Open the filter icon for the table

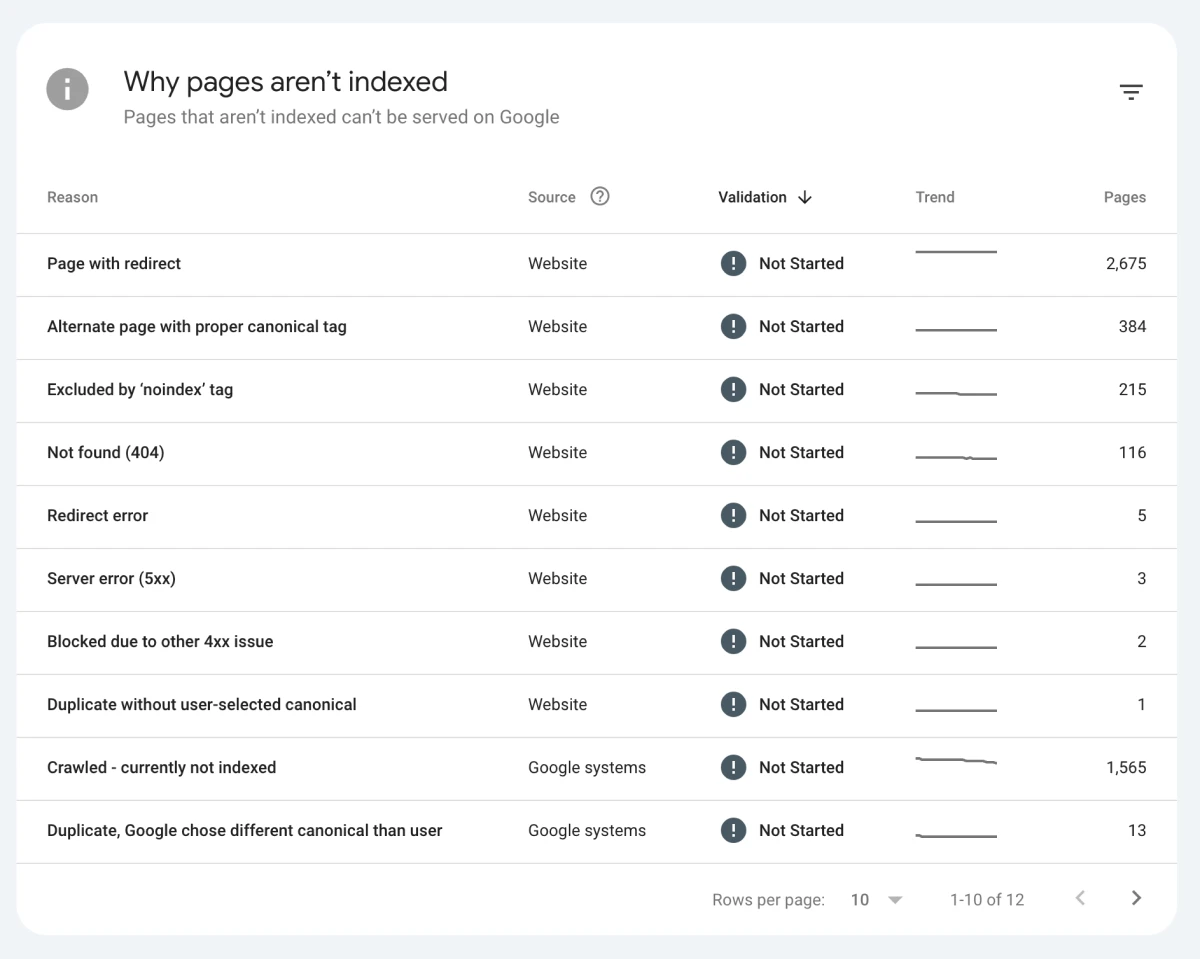point(1131,92)
